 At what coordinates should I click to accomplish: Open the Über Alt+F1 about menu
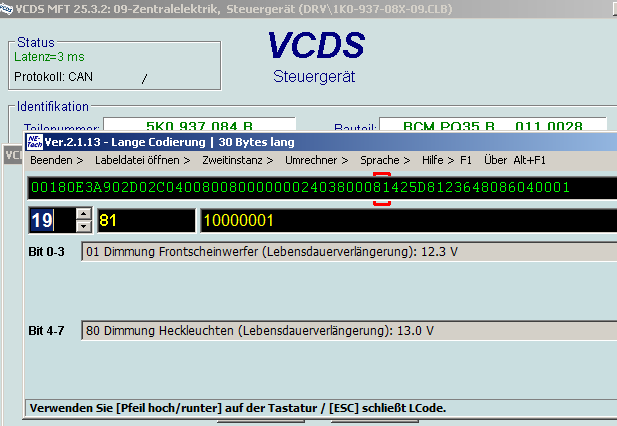(515, 160)
